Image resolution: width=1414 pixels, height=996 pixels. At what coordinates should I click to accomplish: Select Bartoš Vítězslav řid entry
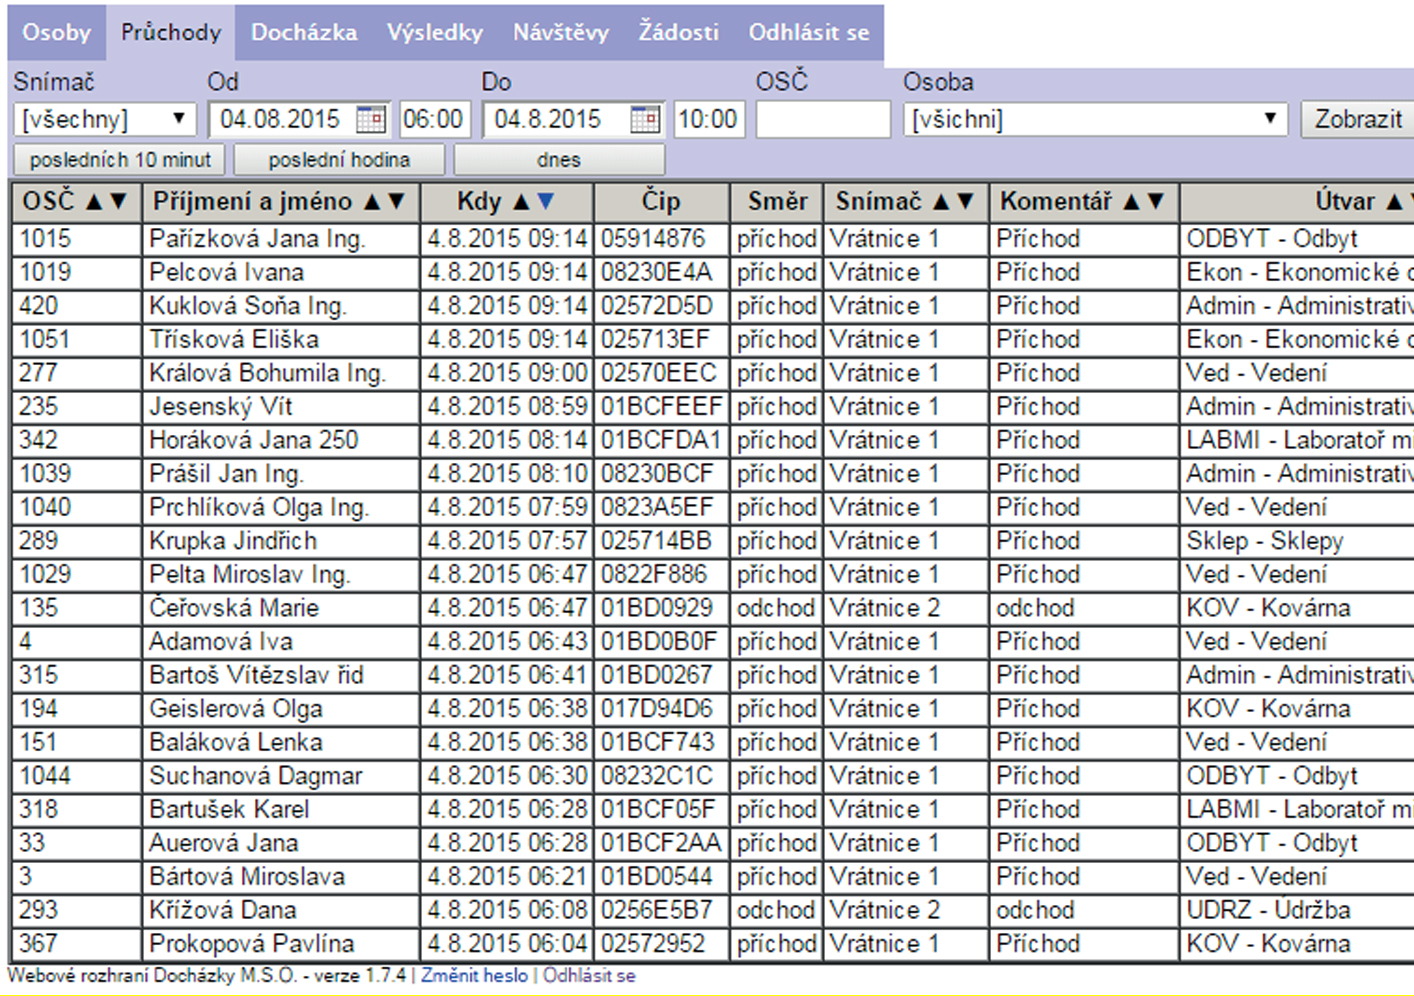[x=256, y=676]
